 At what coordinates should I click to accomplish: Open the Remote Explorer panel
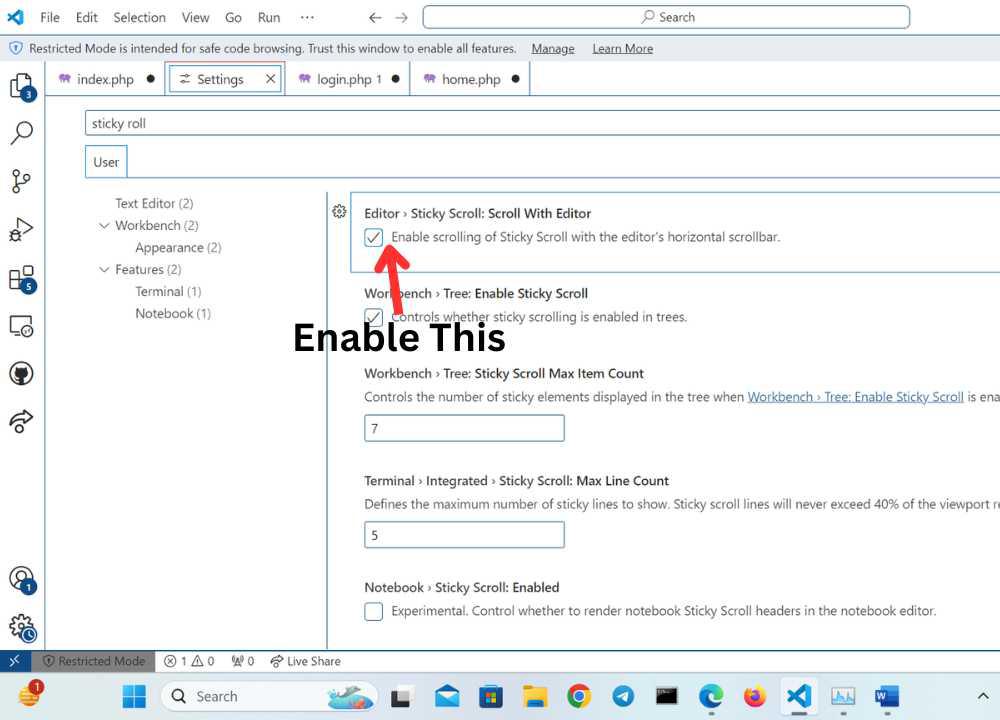point(22,324)
